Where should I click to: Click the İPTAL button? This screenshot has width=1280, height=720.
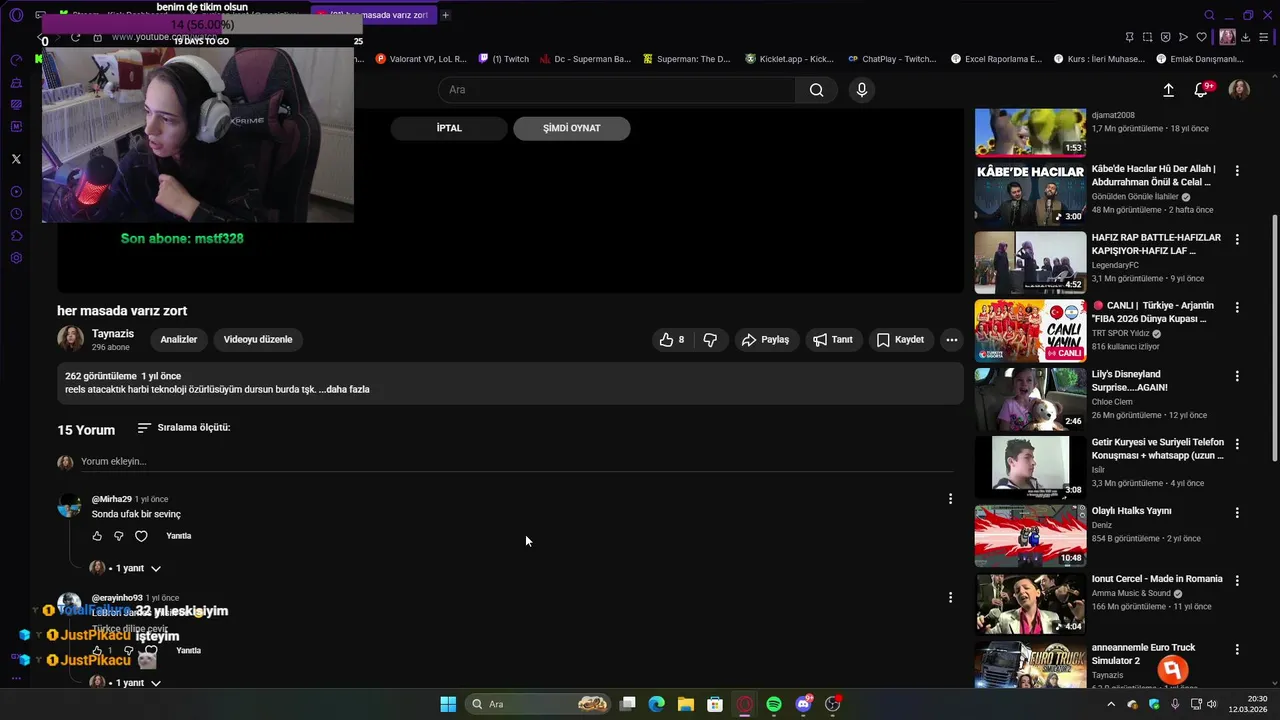[x=449, y=128]
